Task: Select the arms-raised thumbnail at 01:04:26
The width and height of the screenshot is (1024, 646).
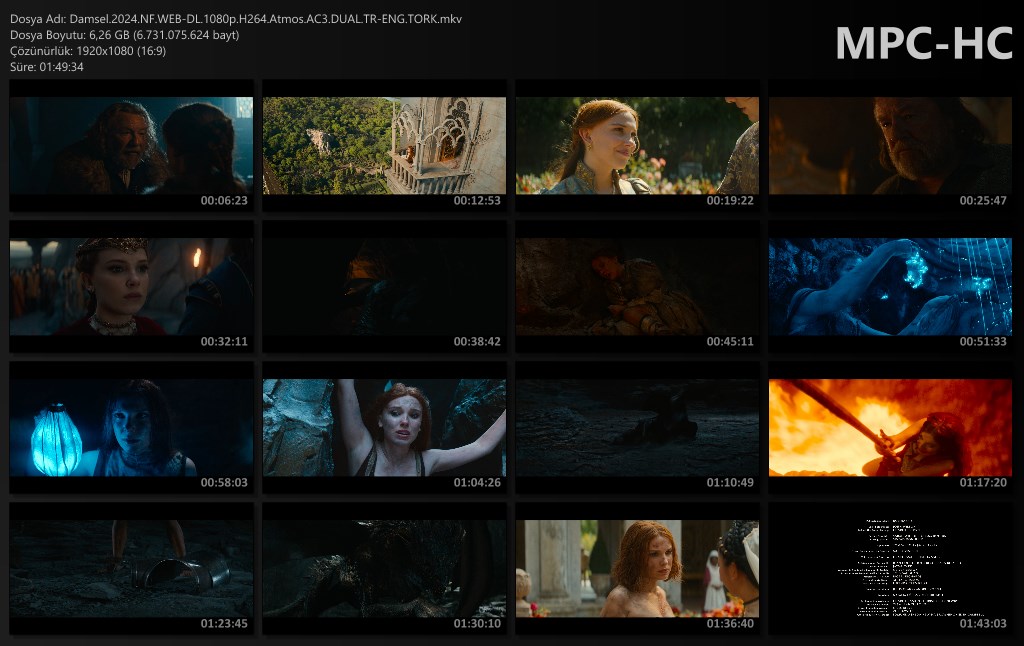Action: (x=384, y=427)
